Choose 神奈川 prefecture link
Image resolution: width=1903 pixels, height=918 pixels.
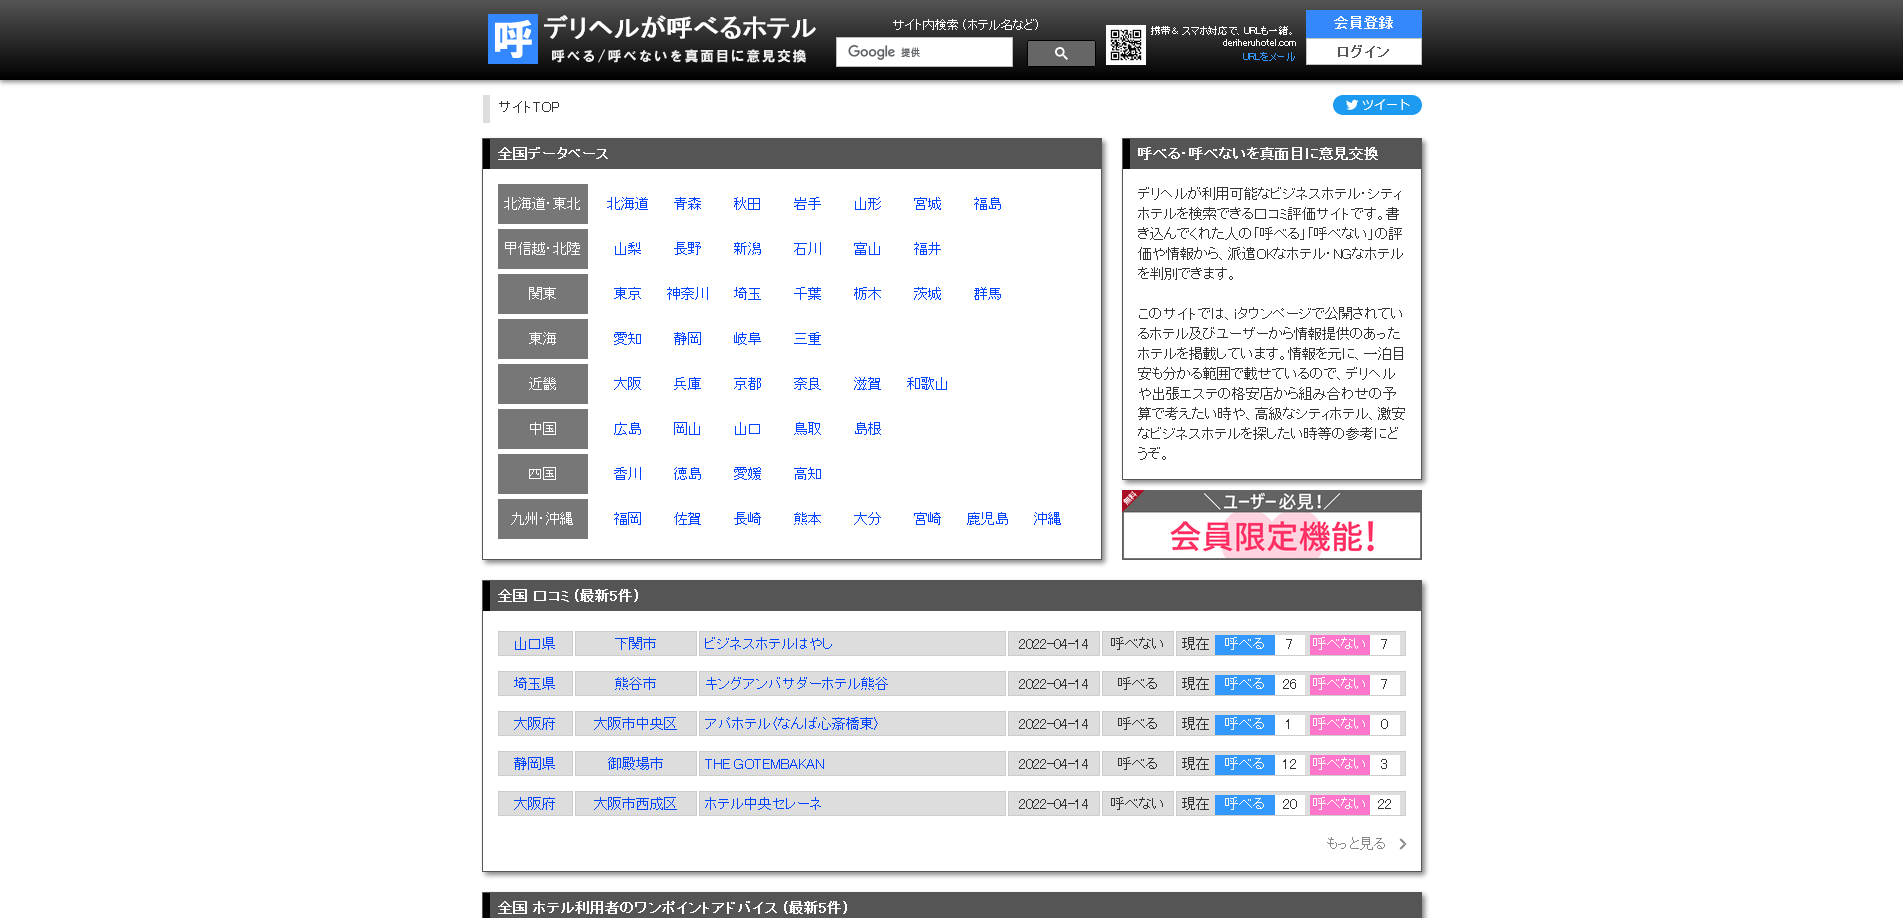point(687,294)
